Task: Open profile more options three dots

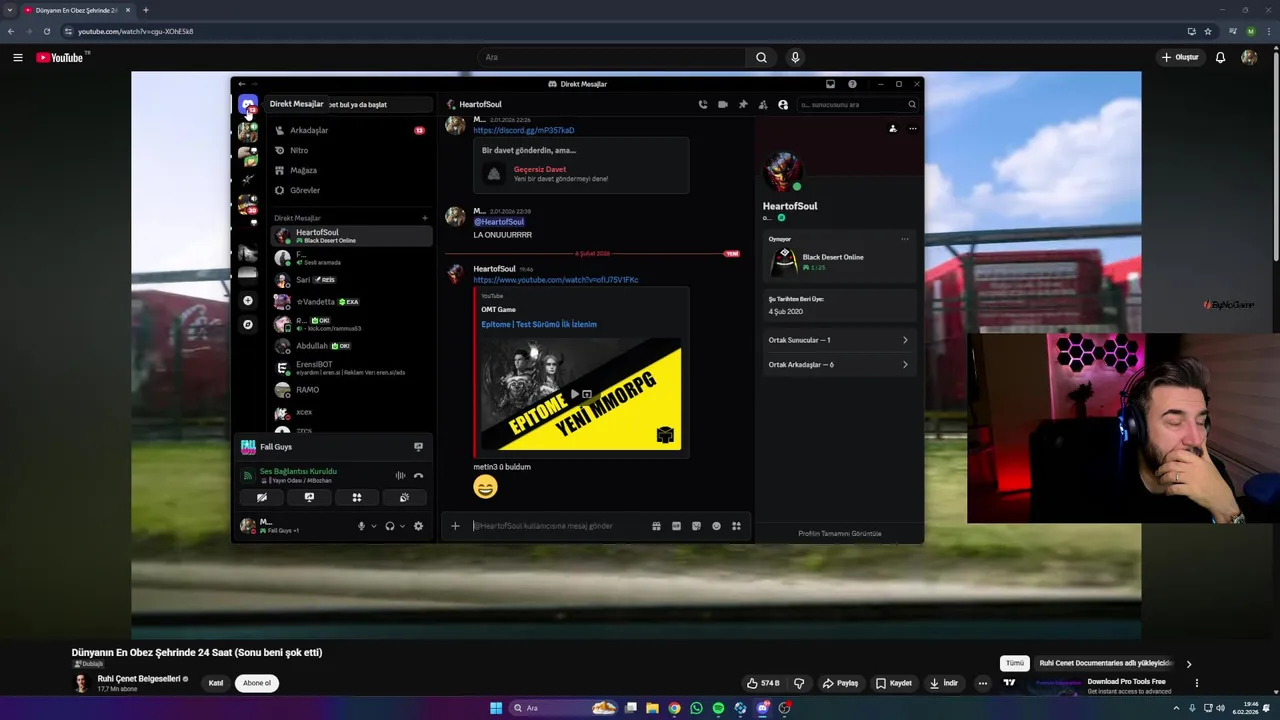Action: [912, 129]
